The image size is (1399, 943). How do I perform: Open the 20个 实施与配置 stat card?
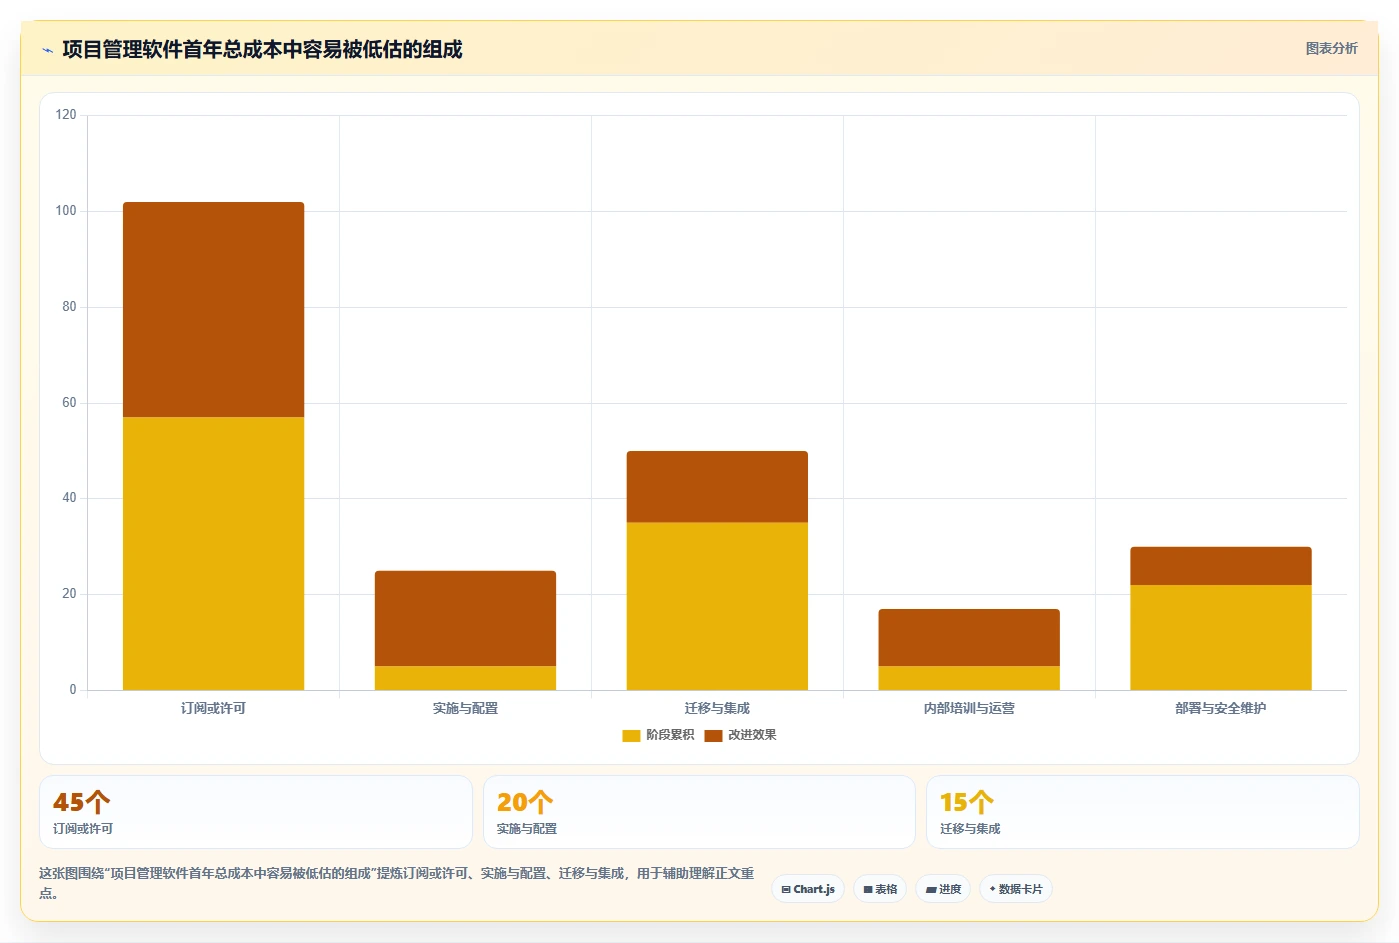pyautogui.click(x=699, y=812)
